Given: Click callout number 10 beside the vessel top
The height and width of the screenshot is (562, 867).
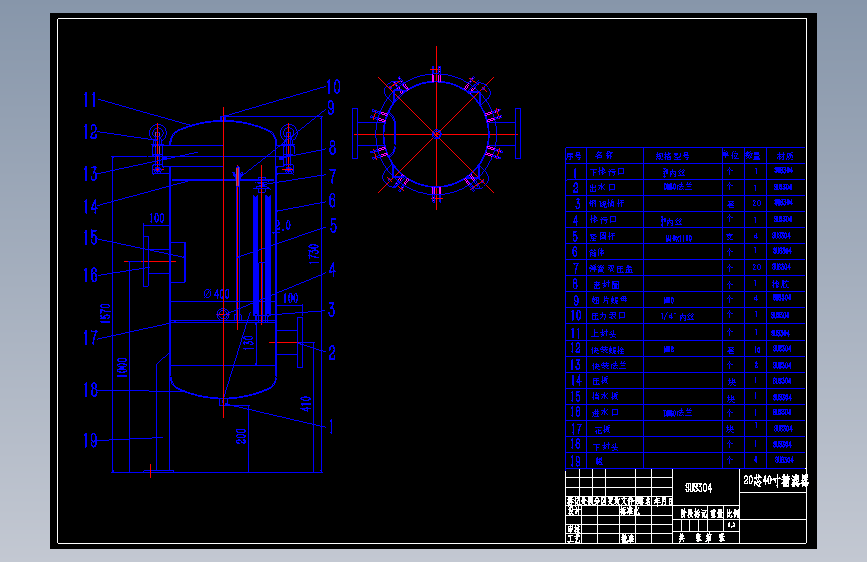Looking at the screenshot, I should click(x=333, y=87).
